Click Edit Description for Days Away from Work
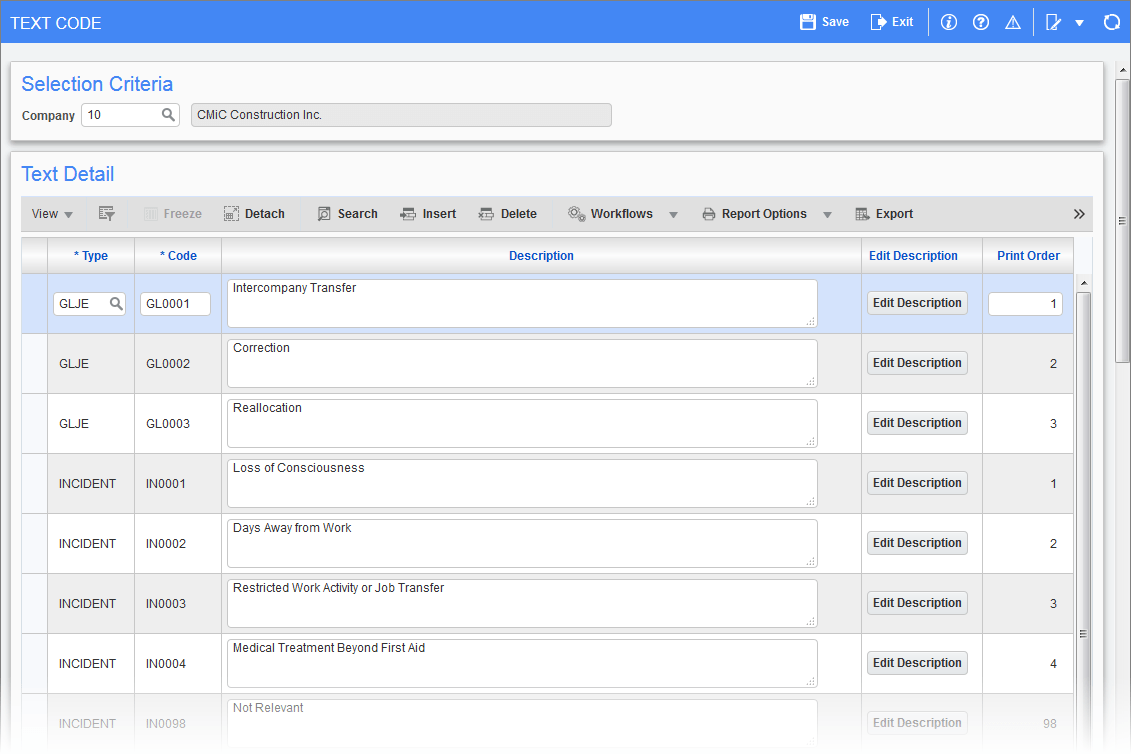Image resolution: width=1131 pixels, height=754 pixels. pos(917,543)
